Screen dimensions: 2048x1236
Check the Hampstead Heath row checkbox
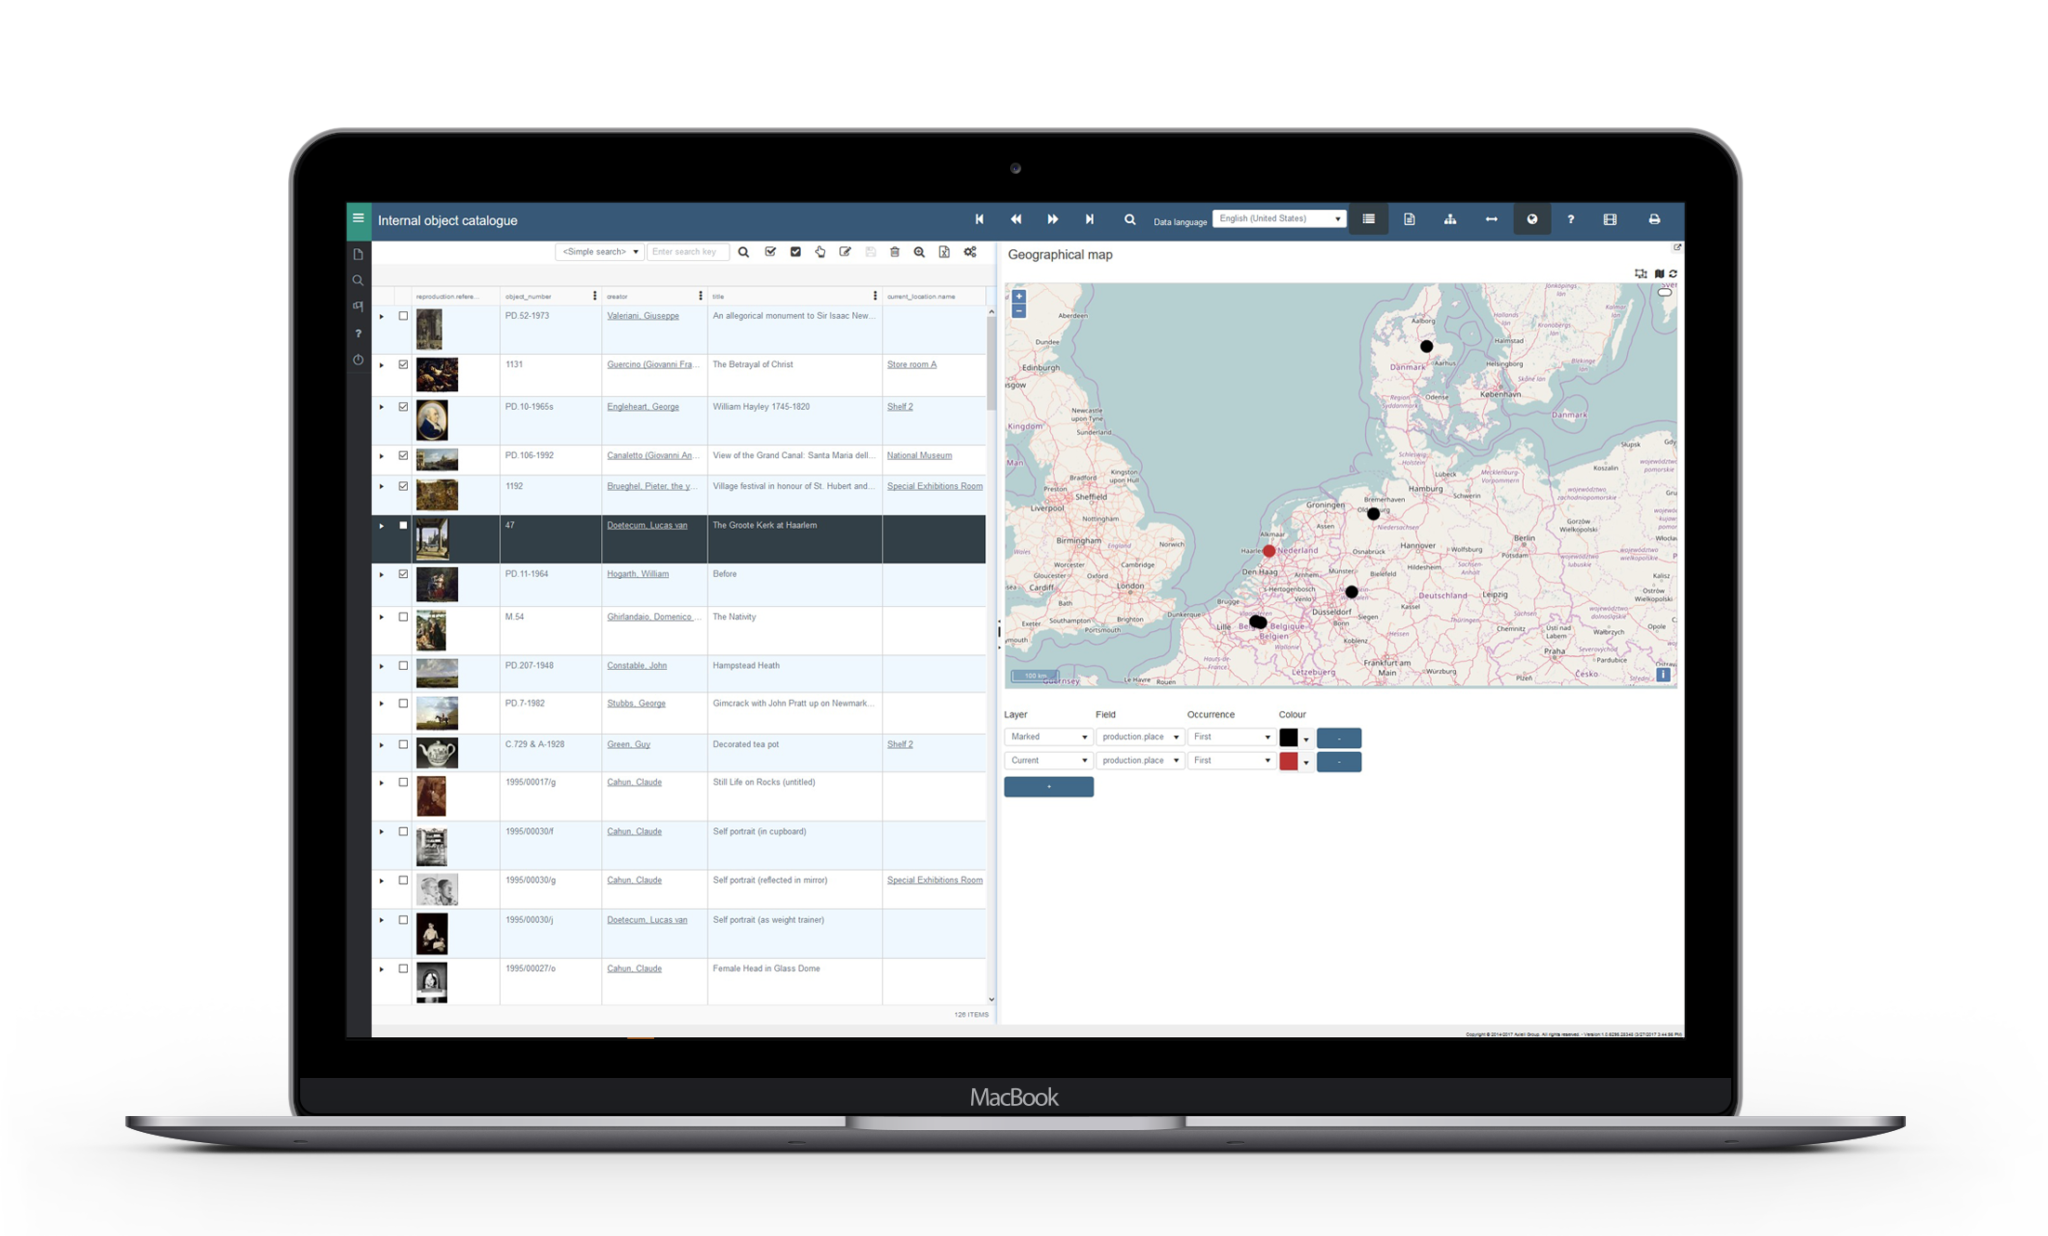click(403, 666)
